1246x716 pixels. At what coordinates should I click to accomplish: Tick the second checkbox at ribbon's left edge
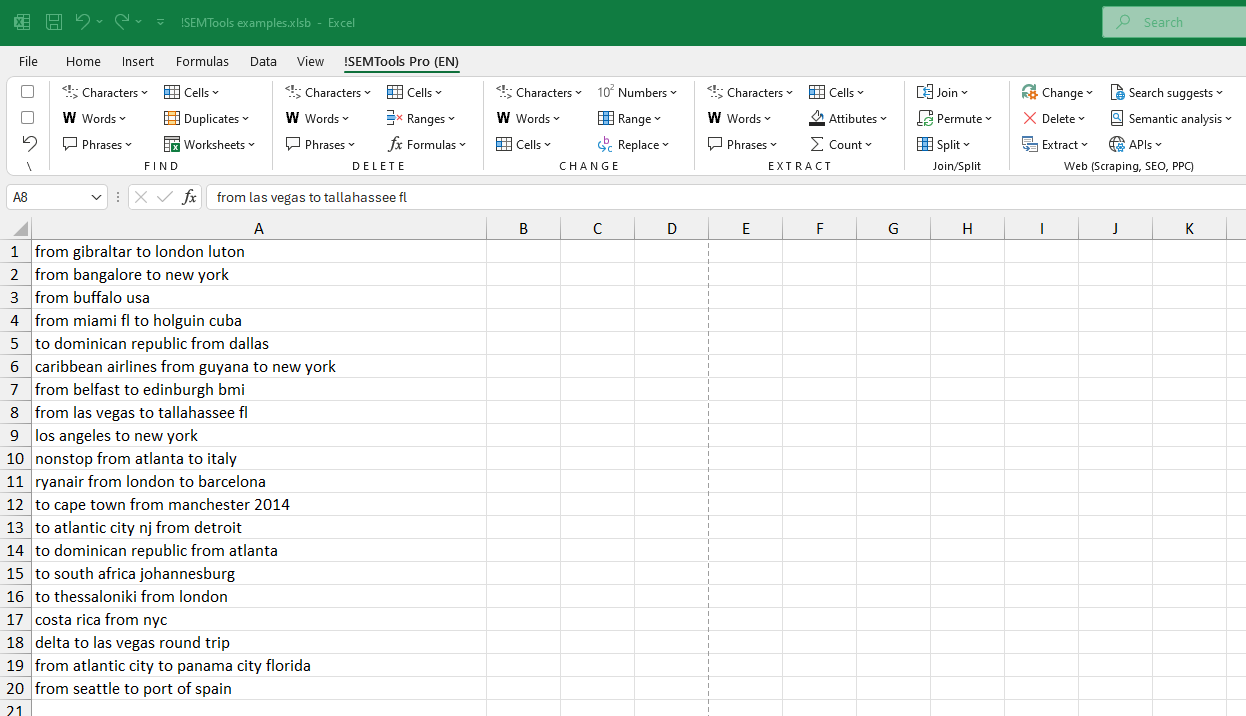[x=28, y=118]
